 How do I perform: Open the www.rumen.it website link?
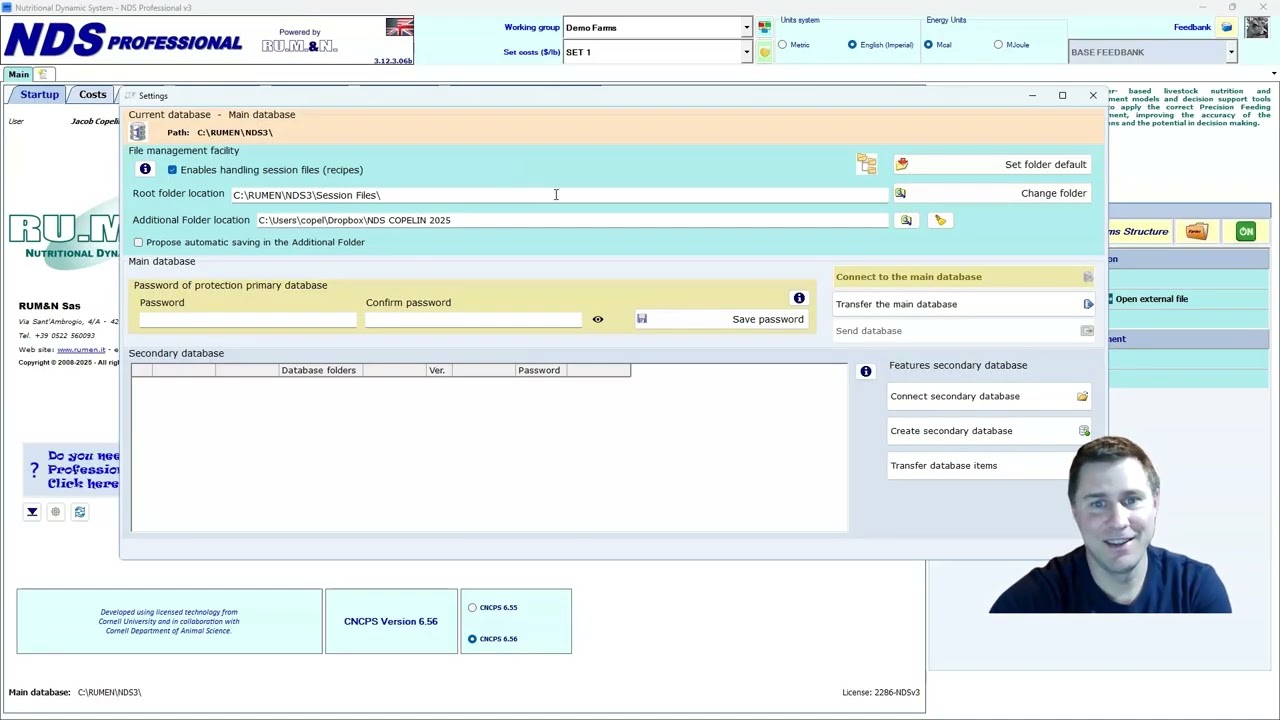pyautogui.click(x=81, y=350)
